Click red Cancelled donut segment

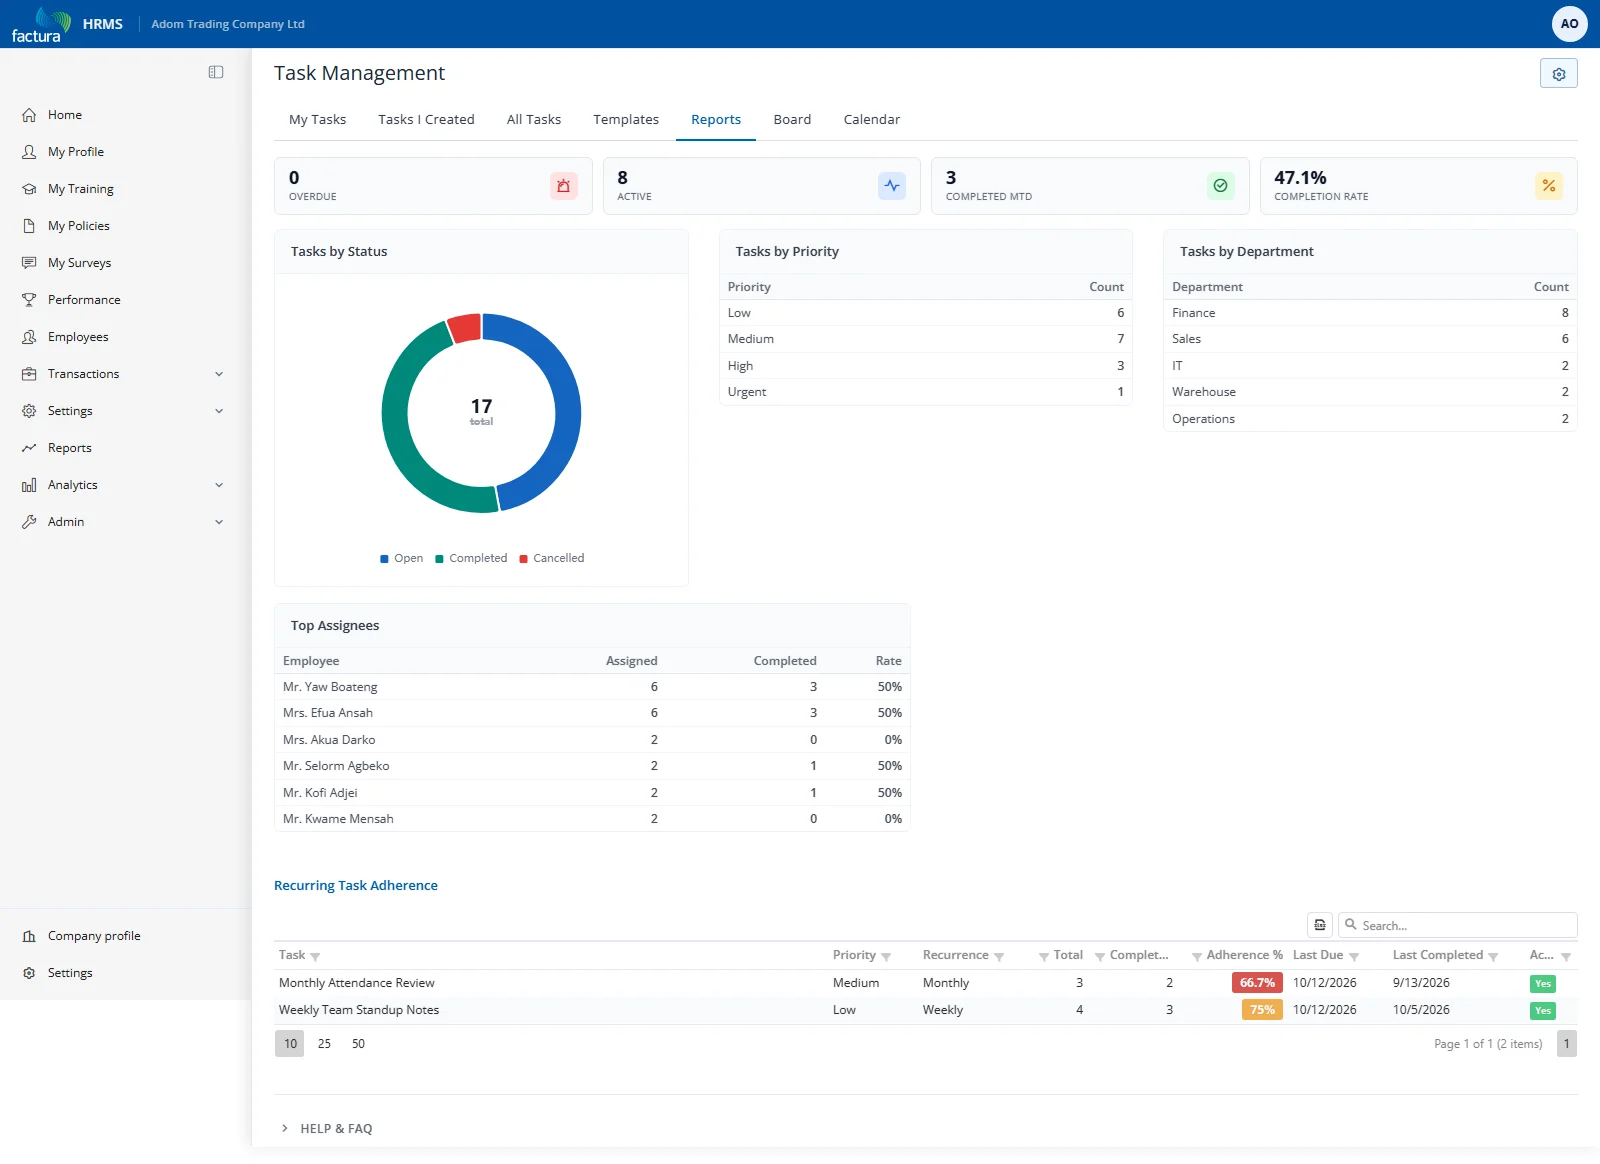click(464, 329)
